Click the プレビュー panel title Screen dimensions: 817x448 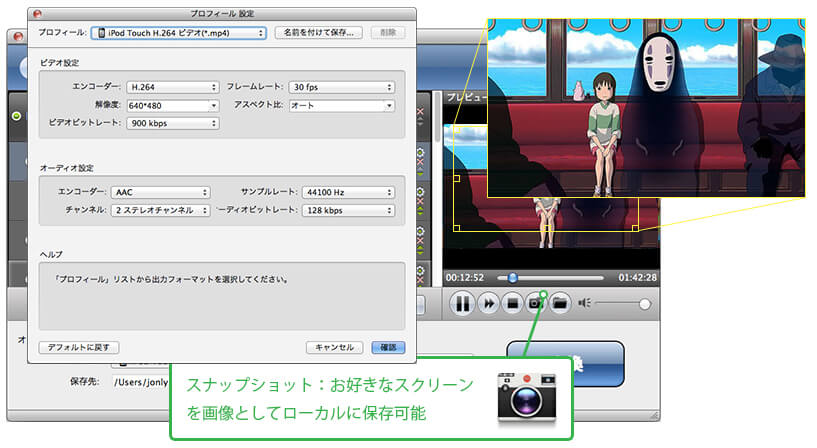point(467,97)
